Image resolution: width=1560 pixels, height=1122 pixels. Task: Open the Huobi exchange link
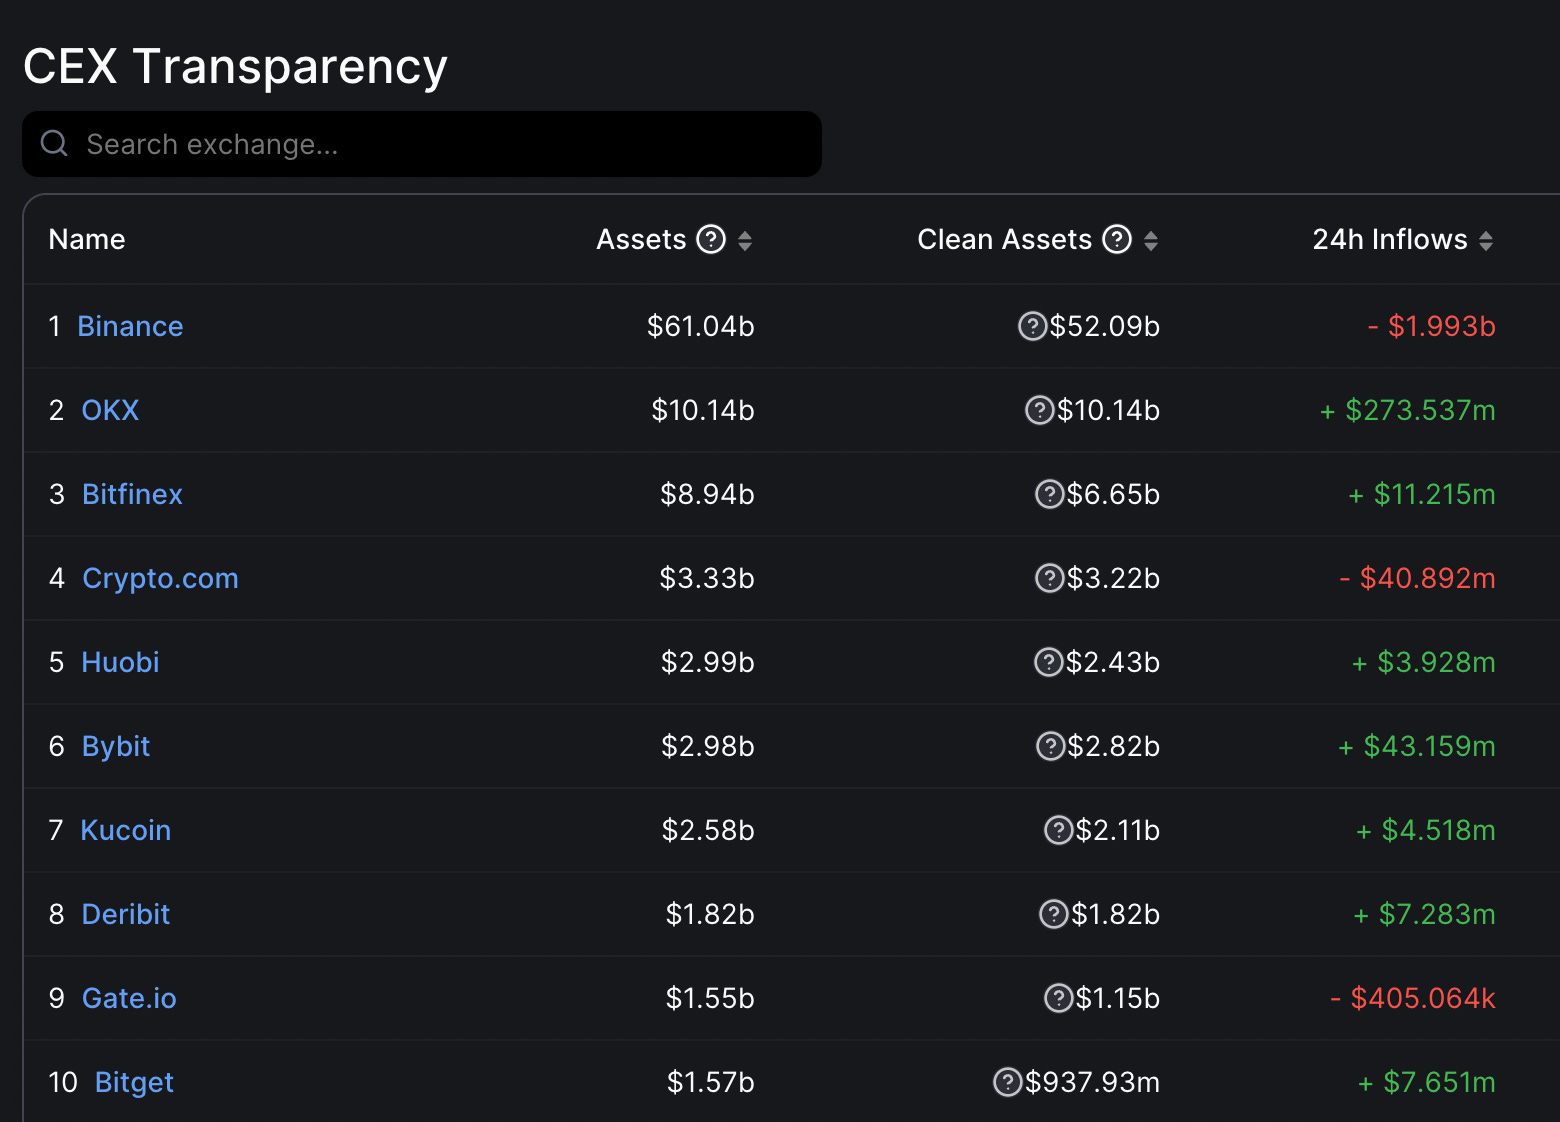[120, 662]
